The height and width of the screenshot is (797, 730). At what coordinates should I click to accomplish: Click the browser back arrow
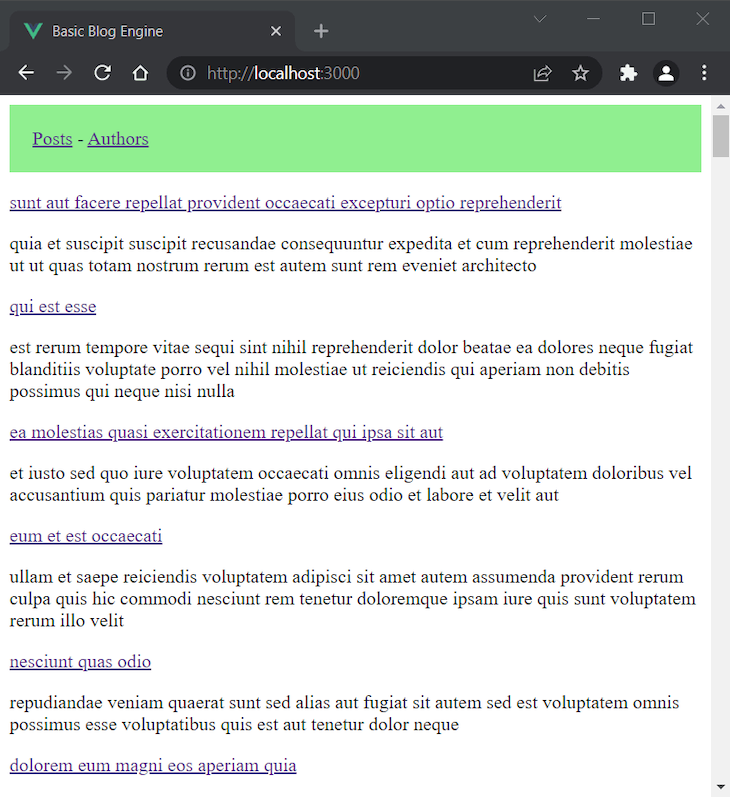click(x=26, y=73)
